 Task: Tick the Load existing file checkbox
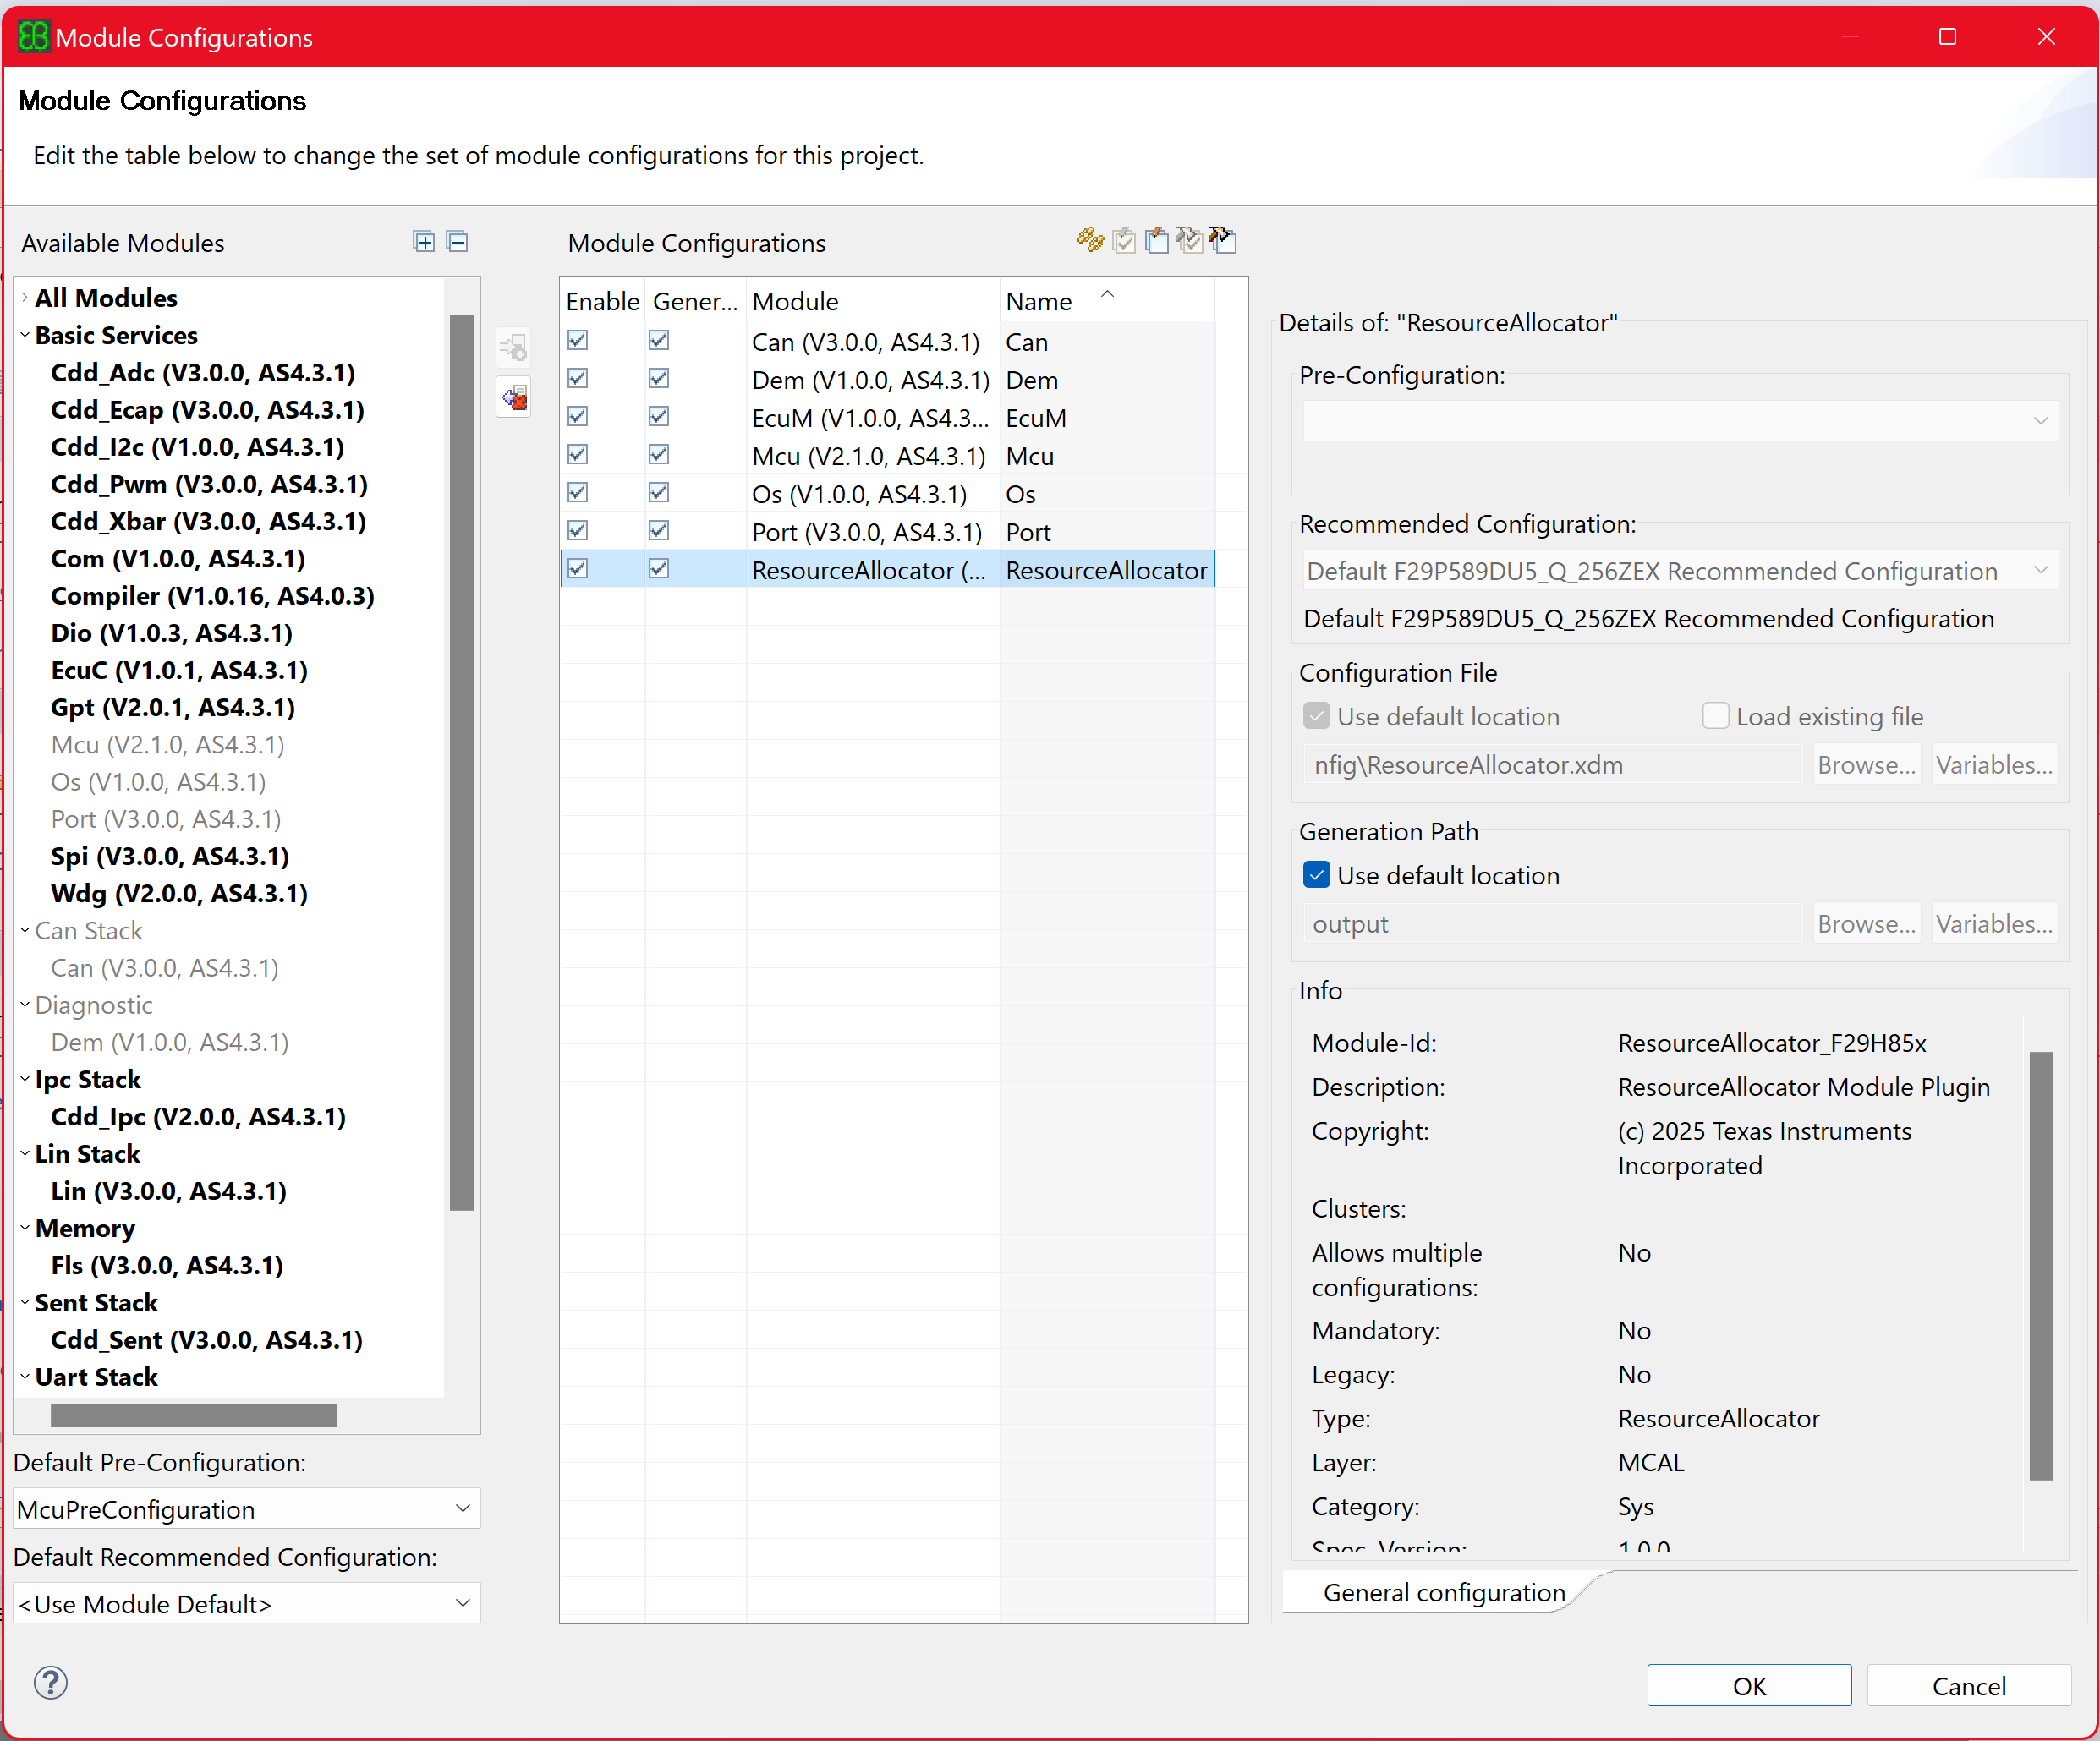pos(1715,716)
